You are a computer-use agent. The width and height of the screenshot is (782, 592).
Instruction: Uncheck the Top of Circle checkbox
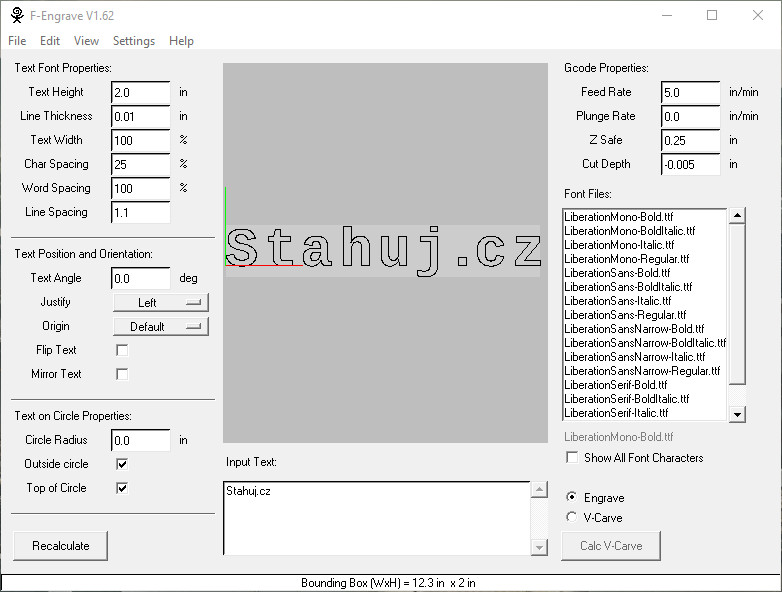(122, 488)
